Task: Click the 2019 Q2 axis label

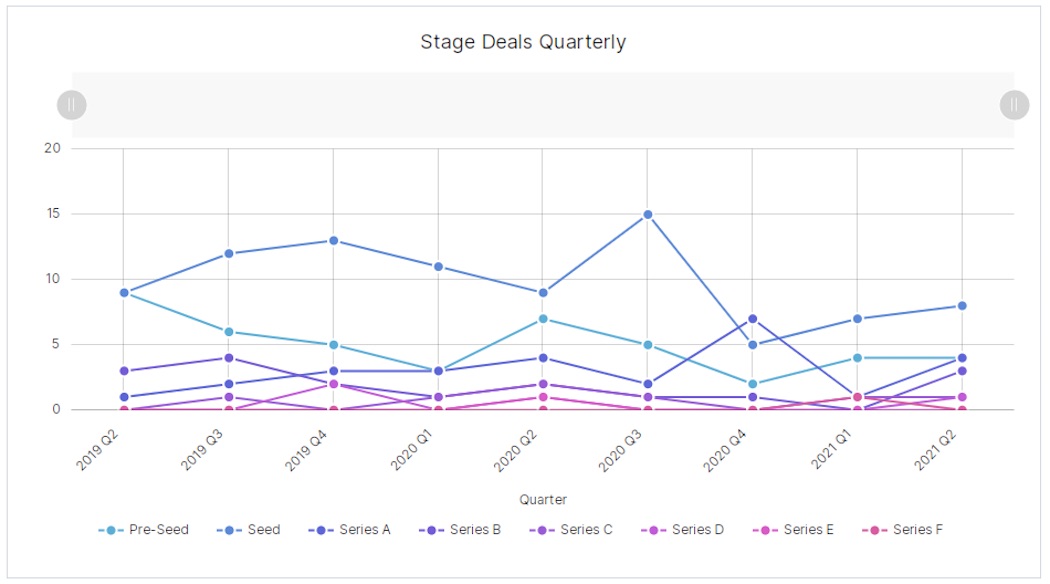Action: pos(100,447)
